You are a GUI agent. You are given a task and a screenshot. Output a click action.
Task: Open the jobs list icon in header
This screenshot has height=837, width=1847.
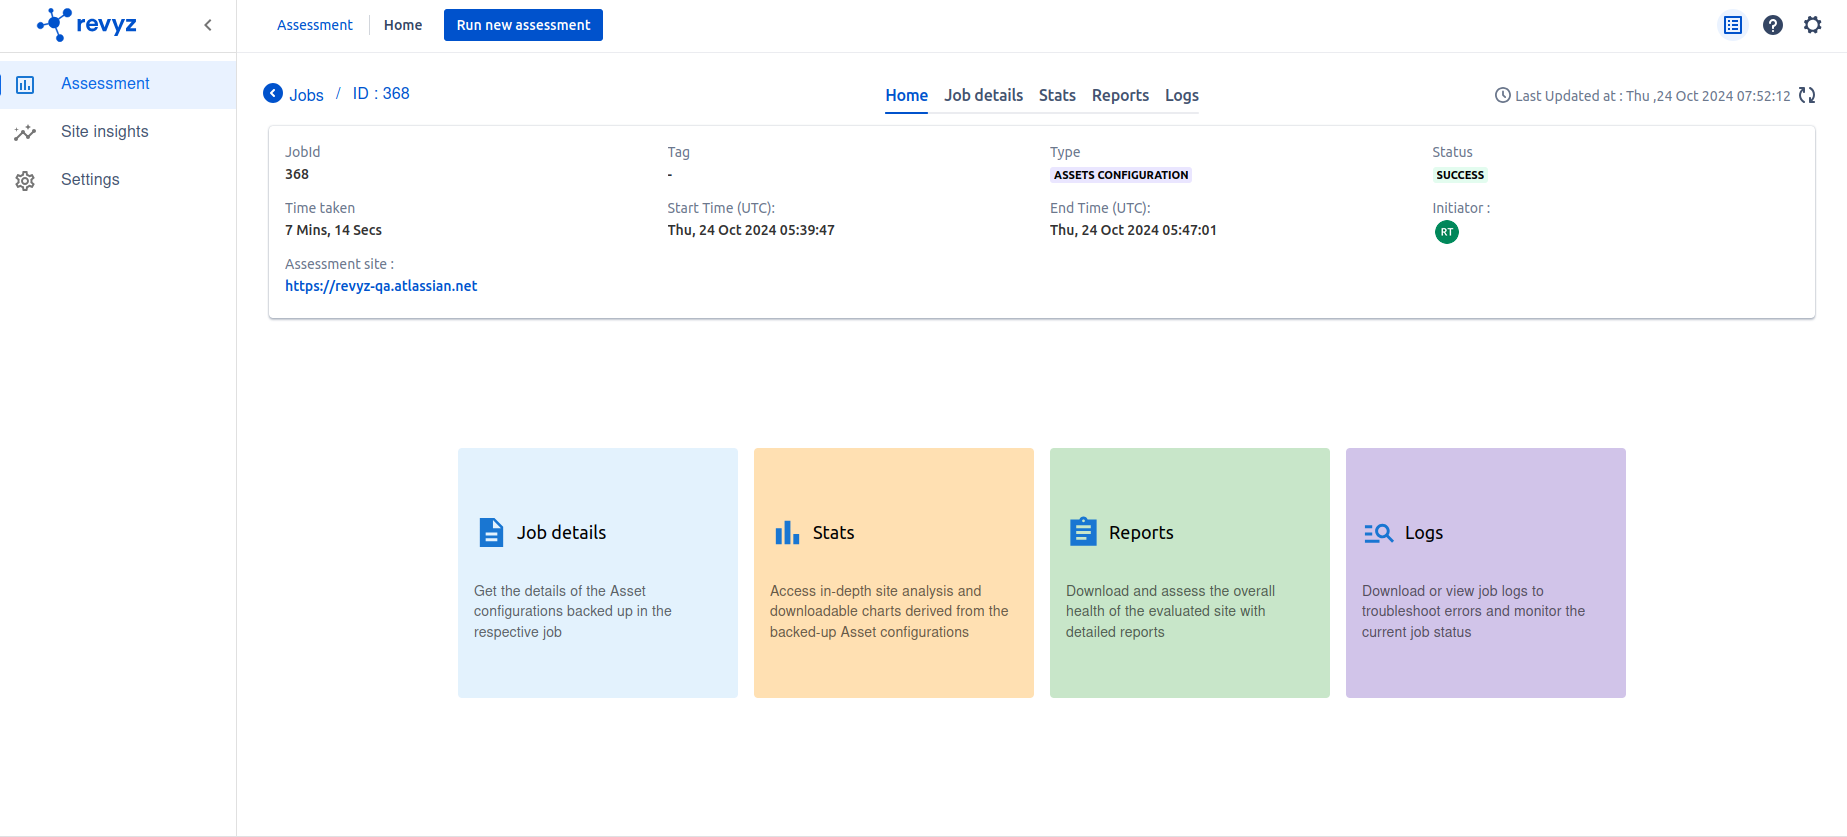[x=1733, y=25]
